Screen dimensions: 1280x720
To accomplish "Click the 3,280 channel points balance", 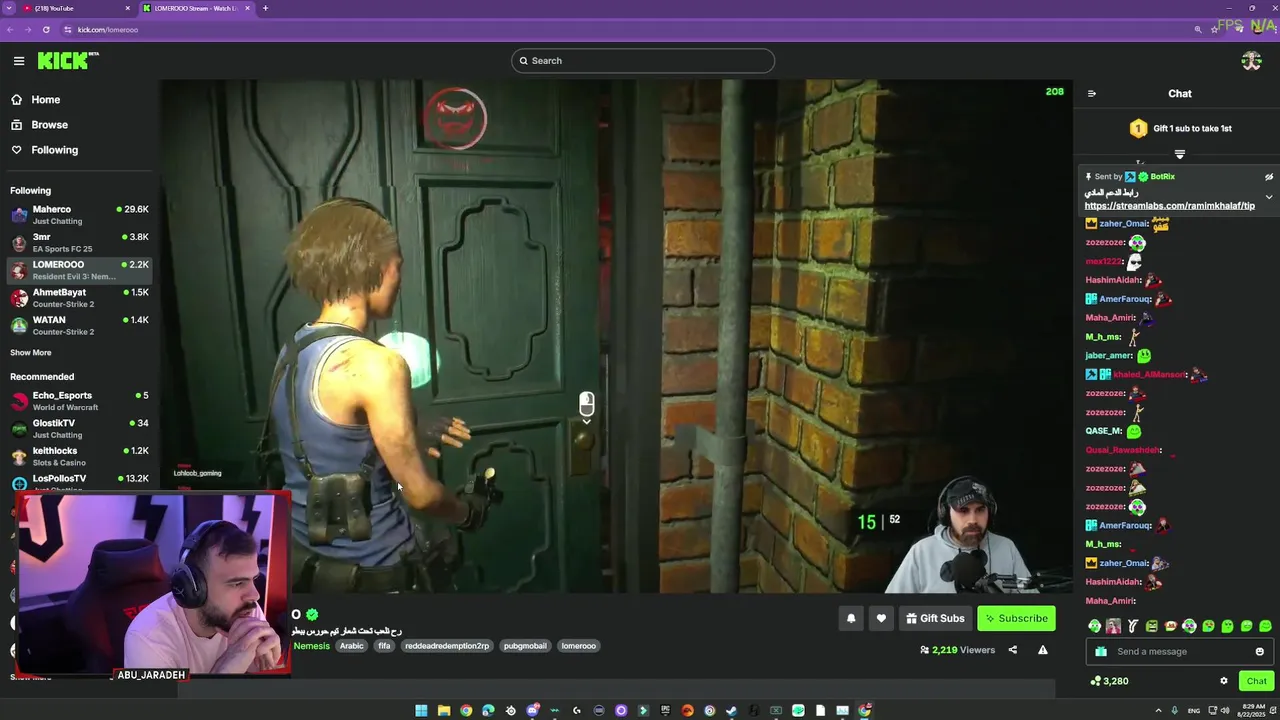I will tap(1109, 681).
